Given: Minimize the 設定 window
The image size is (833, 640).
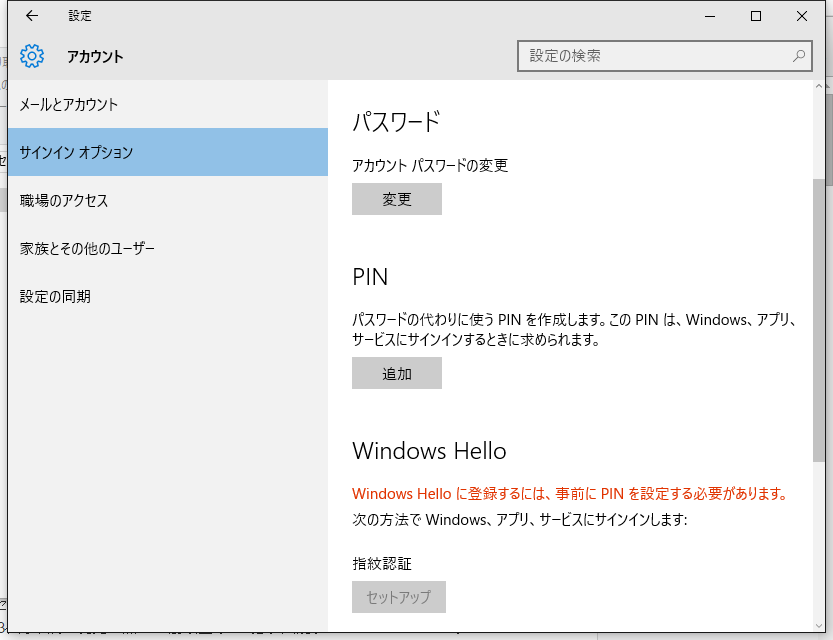Looking at the screenshot, I should point(709,16).
